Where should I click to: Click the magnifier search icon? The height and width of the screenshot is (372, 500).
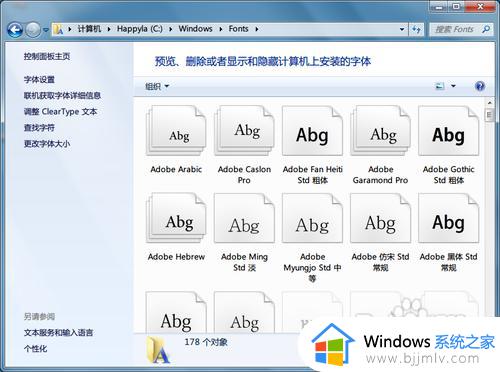(486, 29)
